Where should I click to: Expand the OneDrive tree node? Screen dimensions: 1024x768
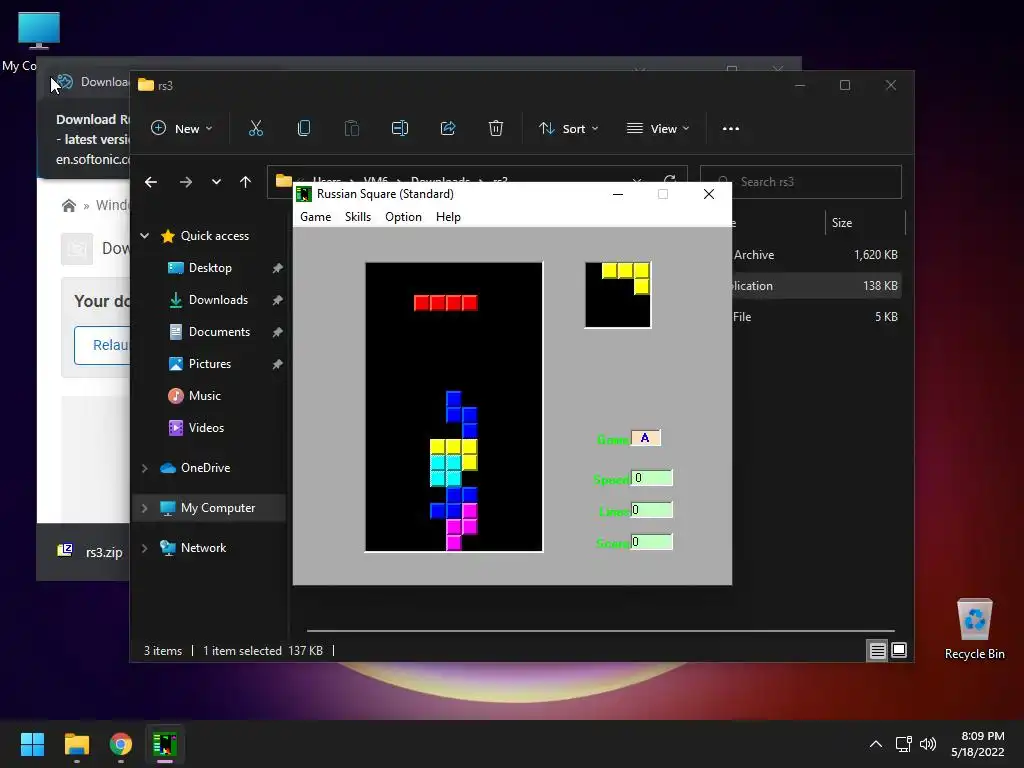tap(145, 468)
